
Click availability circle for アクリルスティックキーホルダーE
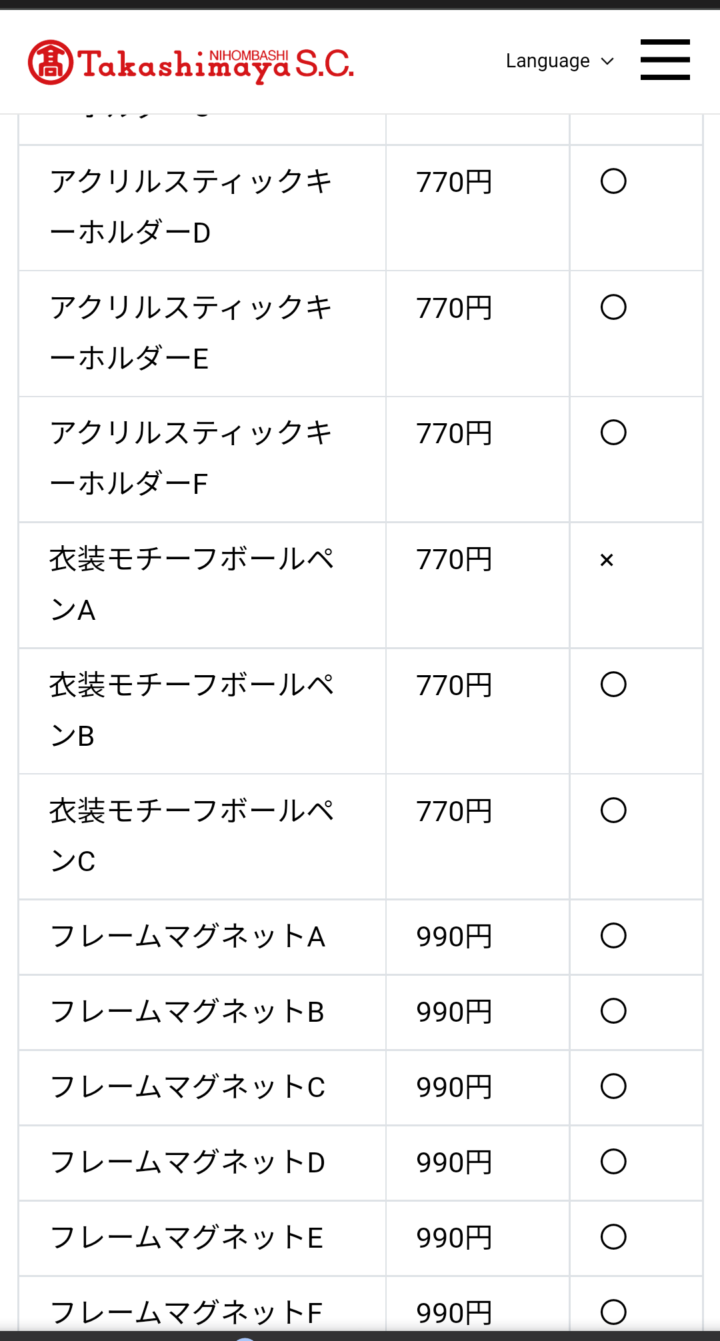(x=613, y=307)
